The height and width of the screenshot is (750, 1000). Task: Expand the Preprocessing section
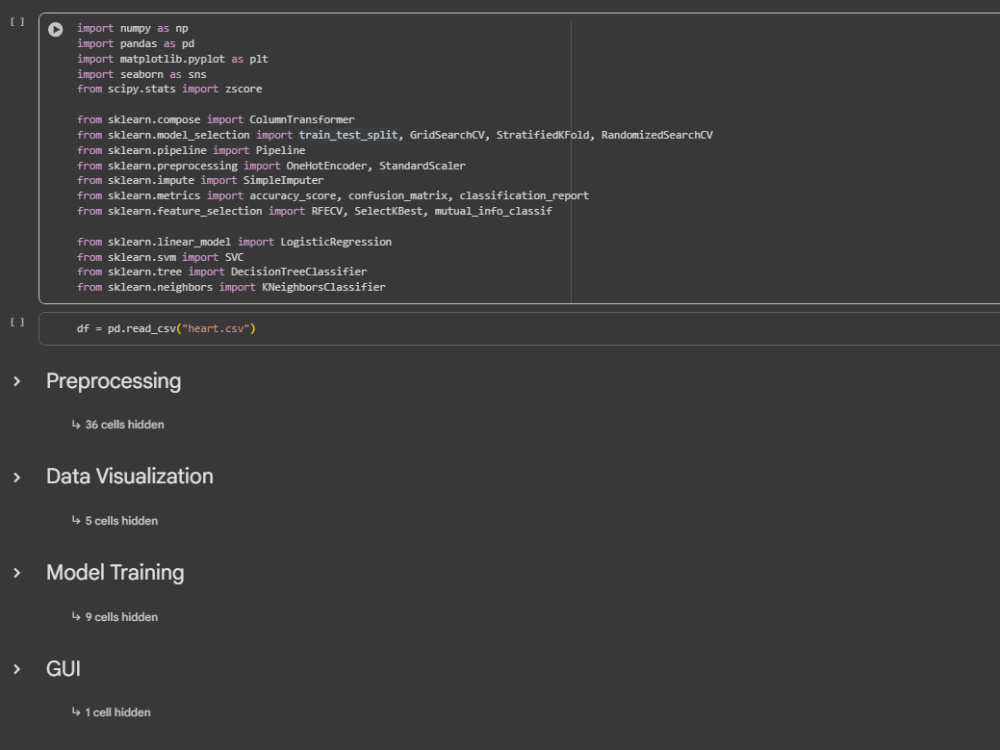[x=17, y=381]
